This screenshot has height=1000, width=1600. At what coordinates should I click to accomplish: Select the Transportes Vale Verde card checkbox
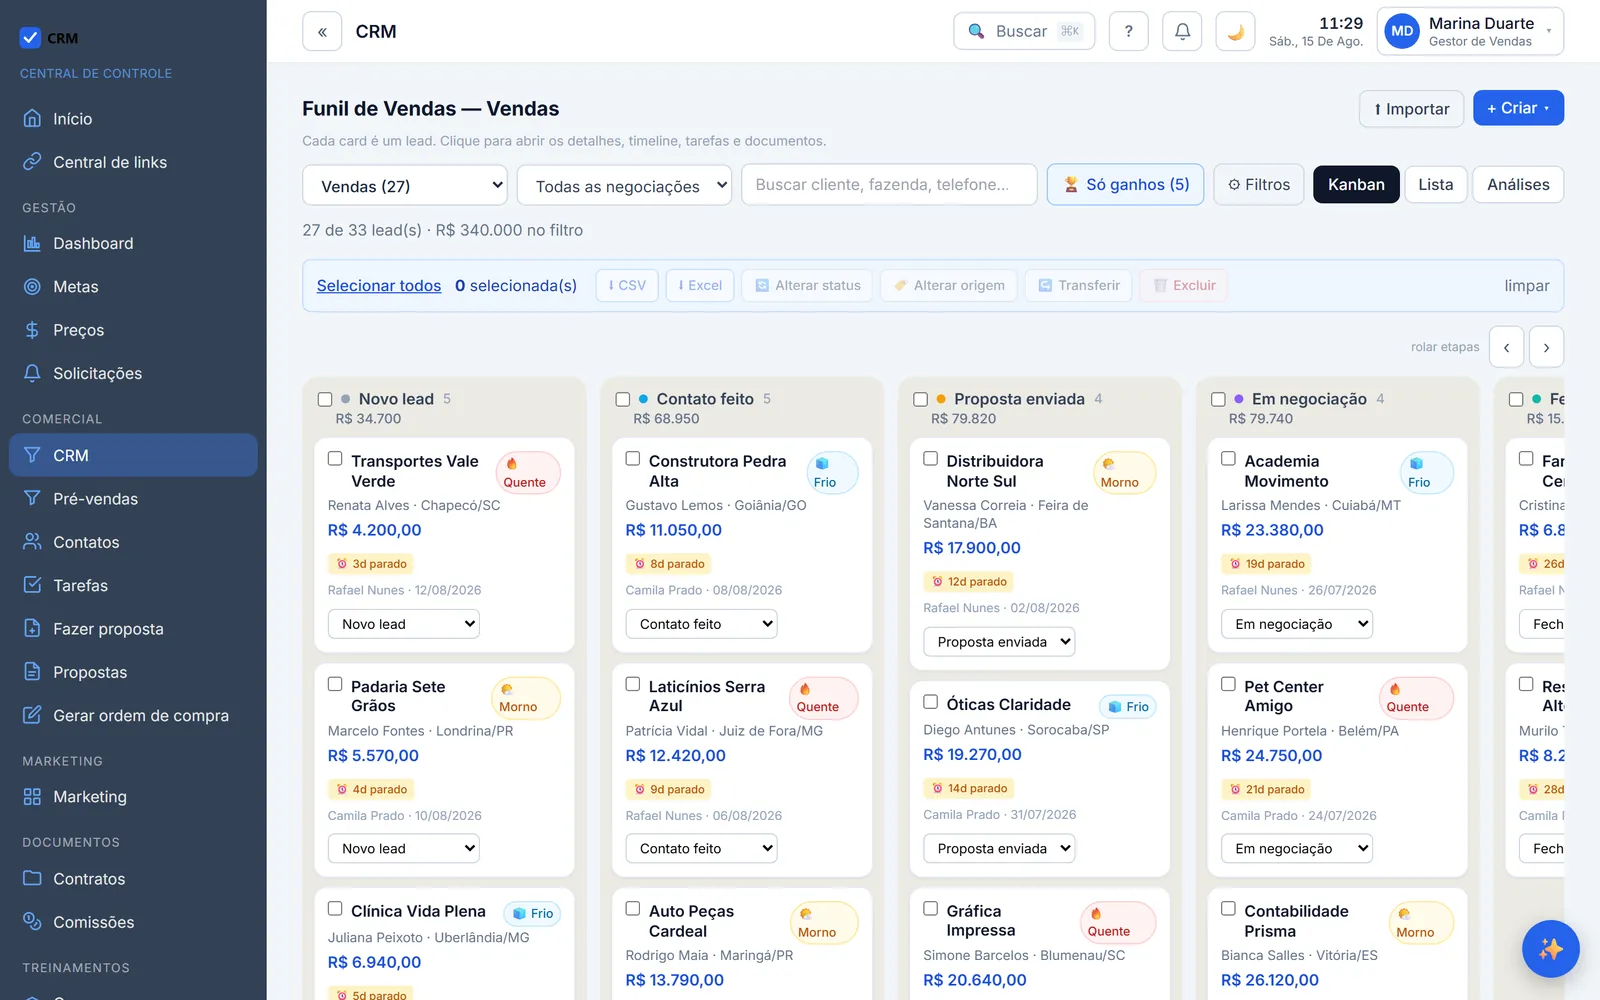click(335, 459)
